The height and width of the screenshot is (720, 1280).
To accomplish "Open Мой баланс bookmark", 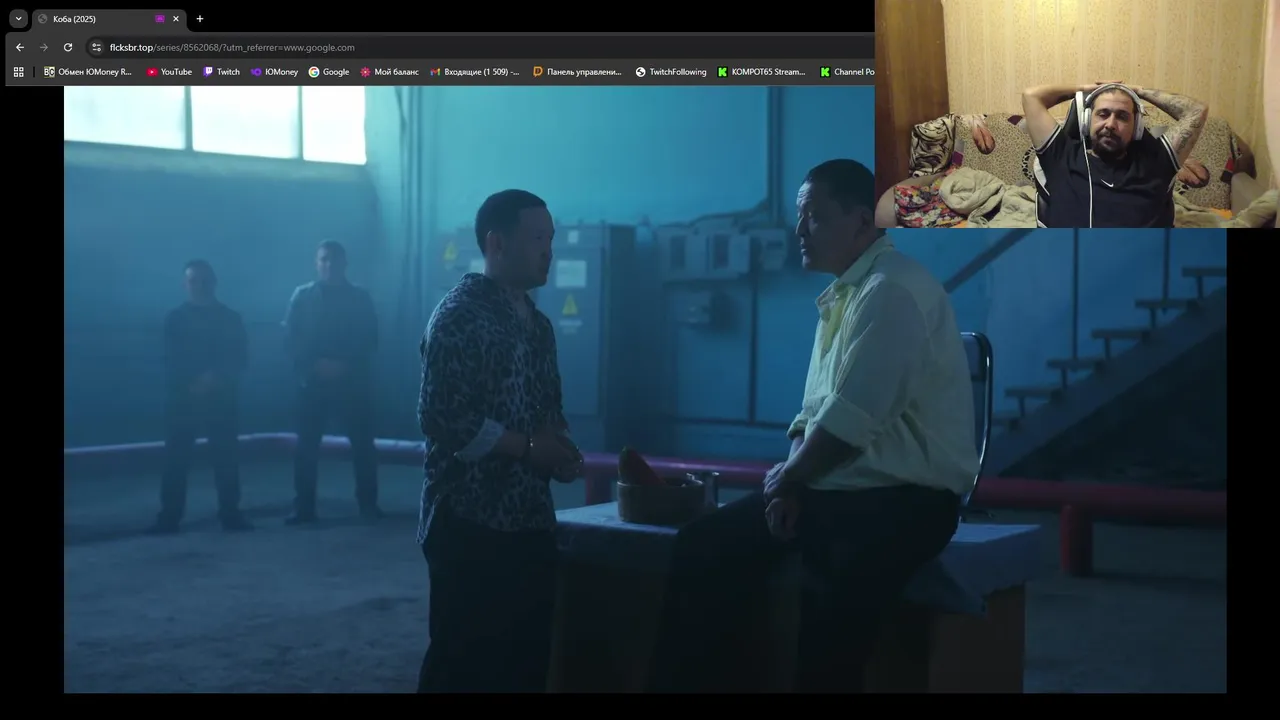I will click(x=389, y=72).
